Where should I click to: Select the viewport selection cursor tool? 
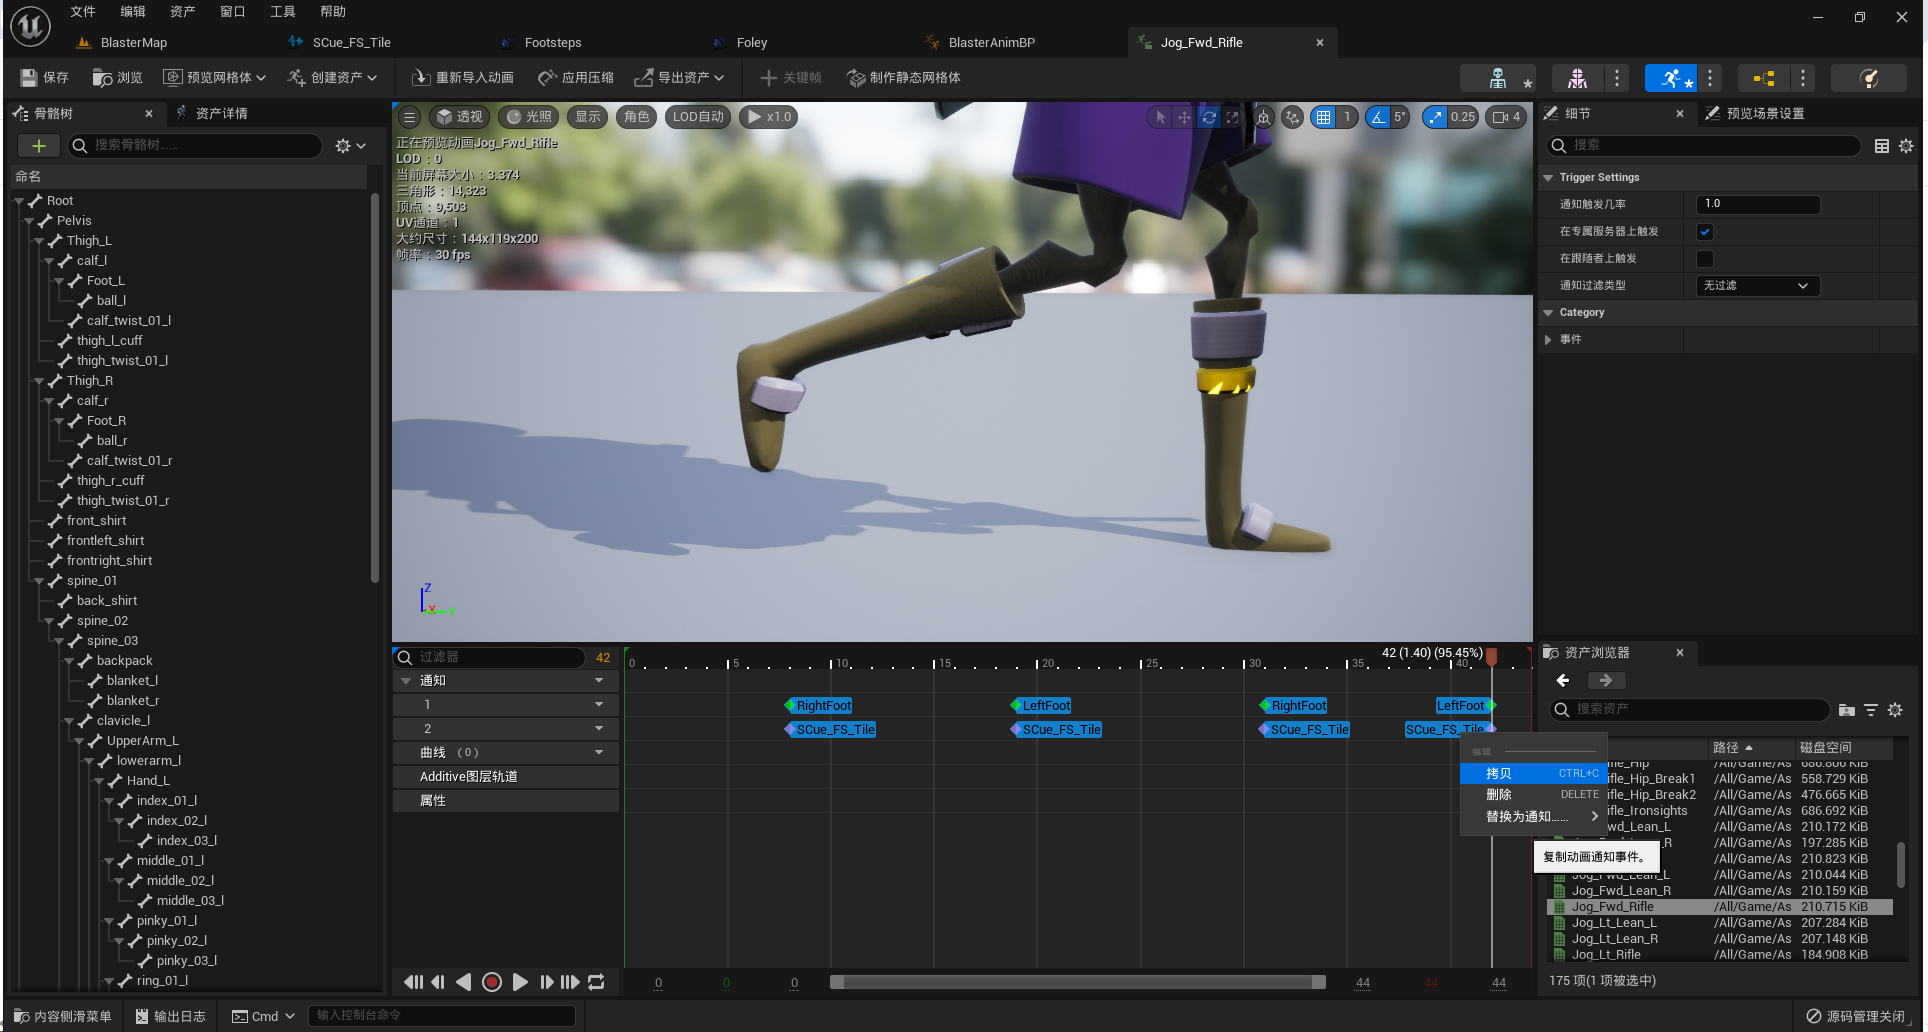1160,117
